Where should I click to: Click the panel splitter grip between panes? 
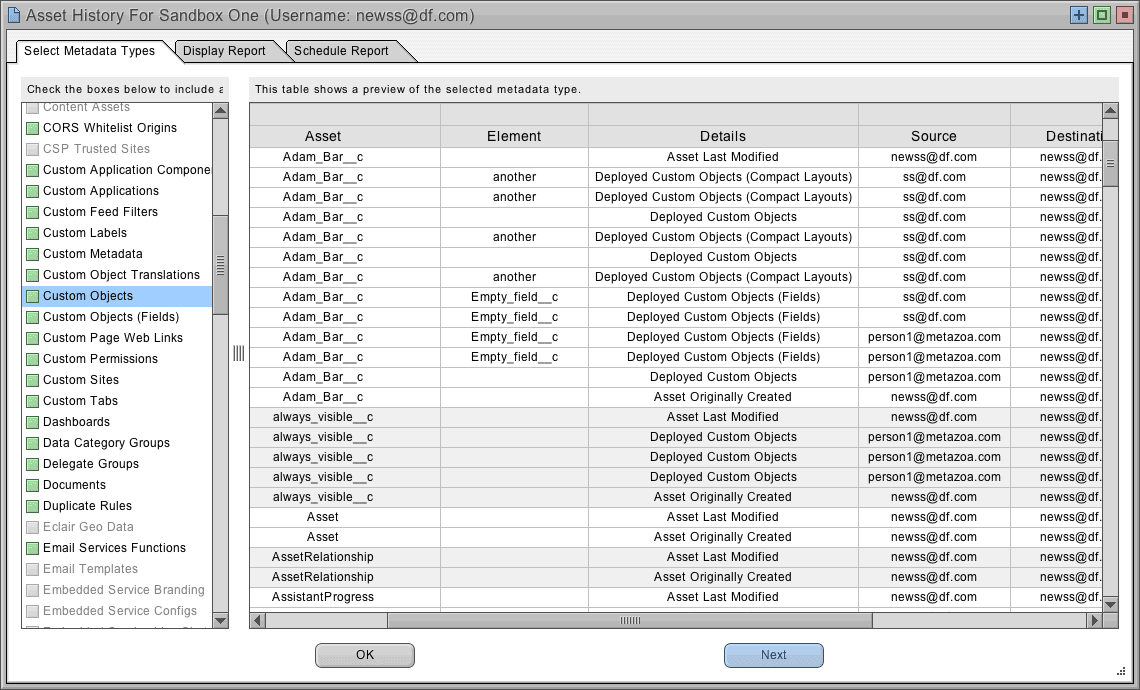pos(238,352)
